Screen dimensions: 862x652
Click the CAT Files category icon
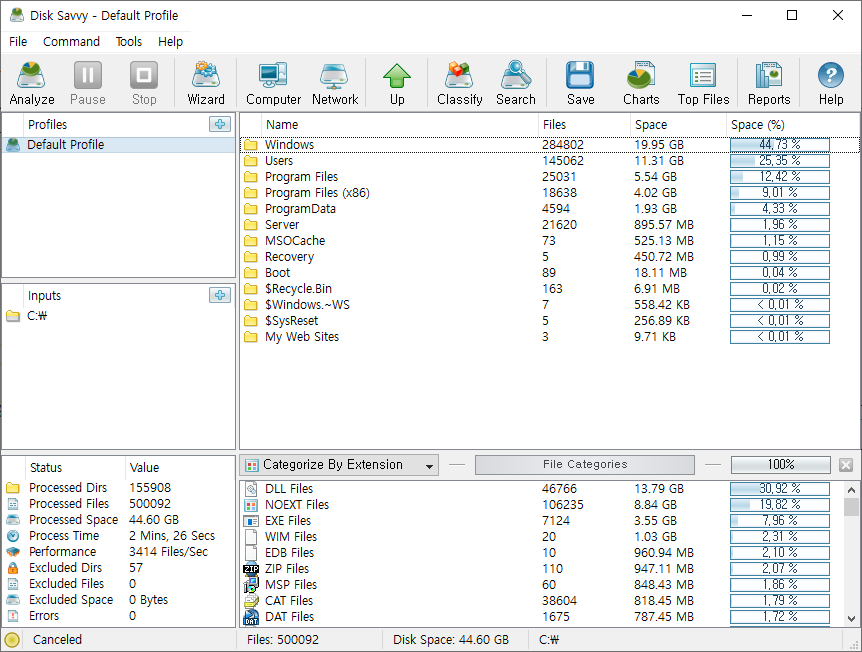251,600
